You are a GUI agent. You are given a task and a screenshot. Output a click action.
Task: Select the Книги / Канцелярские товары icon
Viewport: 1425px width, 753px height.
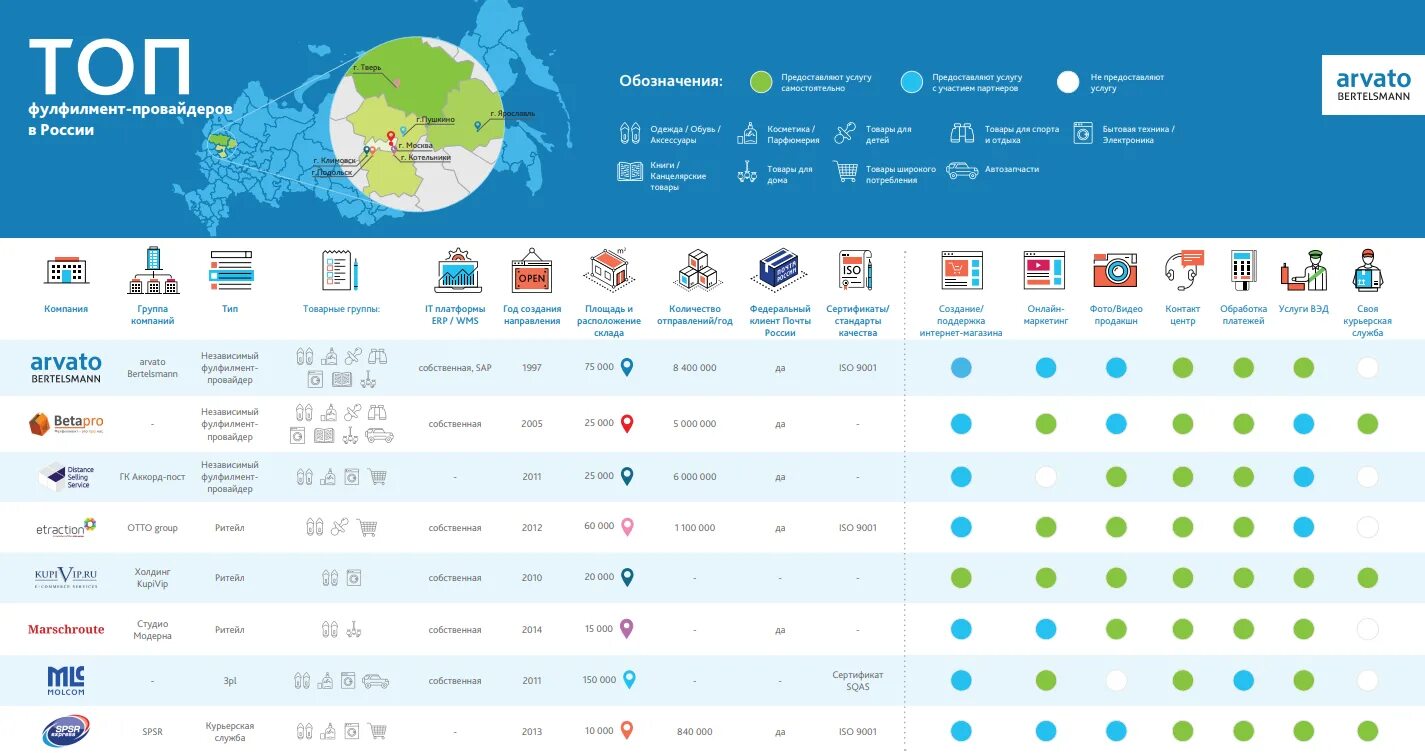(x=630, y=171)
